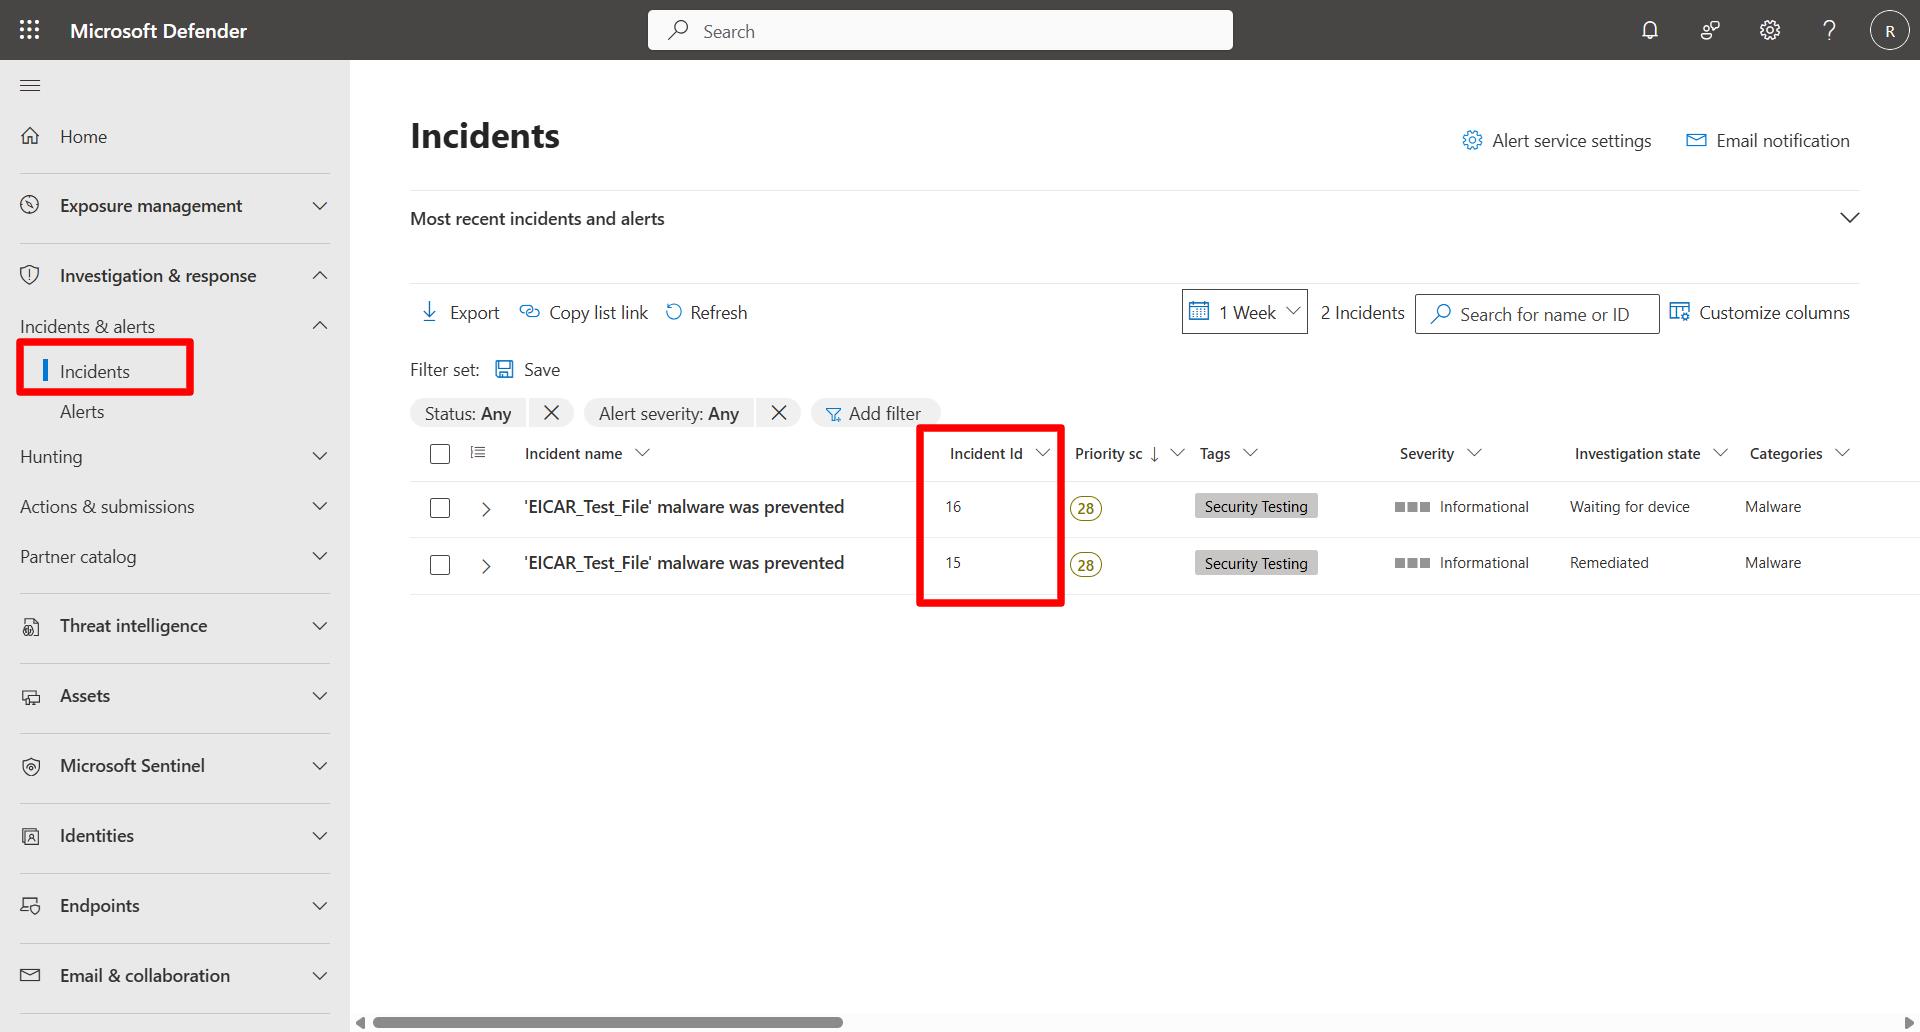Open the community people icon in header
Viewport: 1920px width, 1032px height.
1710,30
